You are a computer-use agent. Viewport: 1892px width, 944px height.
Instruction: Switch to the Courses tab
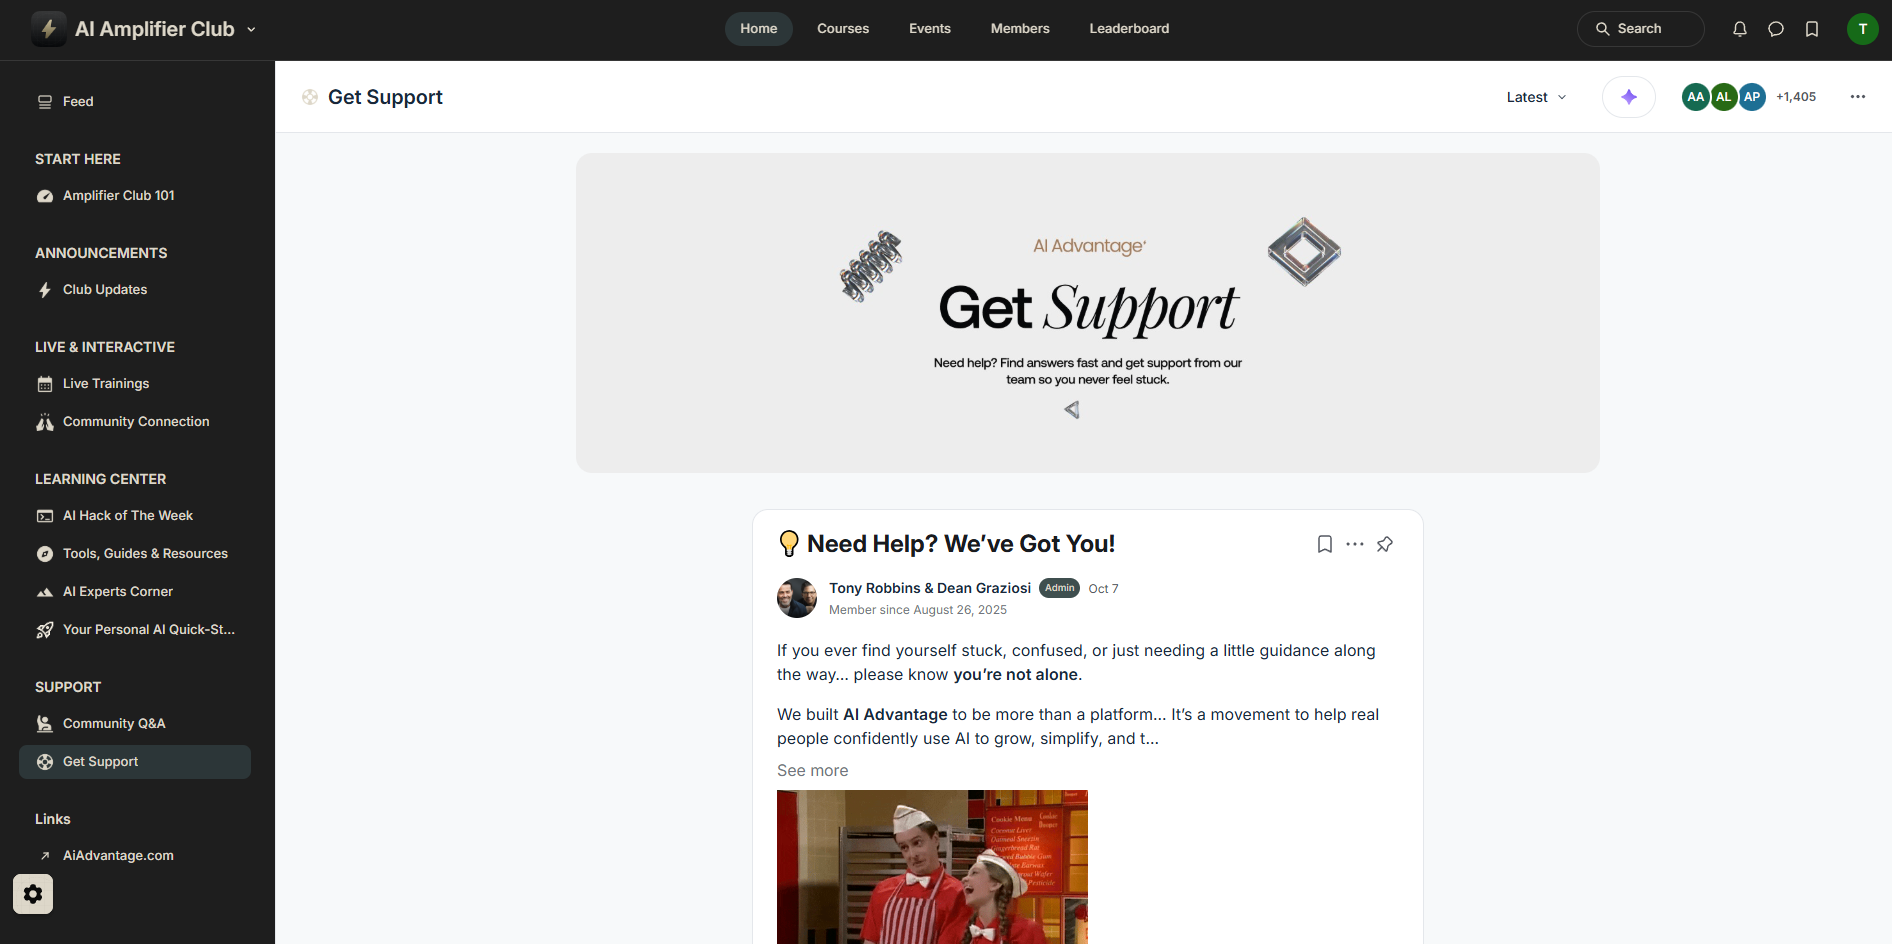point(843,29)
